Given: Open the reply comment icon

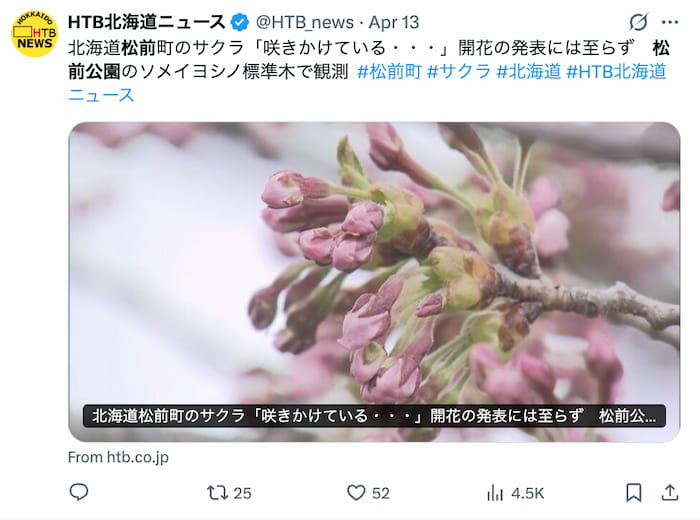Looking at the screenshot, I should pos(79,492).
